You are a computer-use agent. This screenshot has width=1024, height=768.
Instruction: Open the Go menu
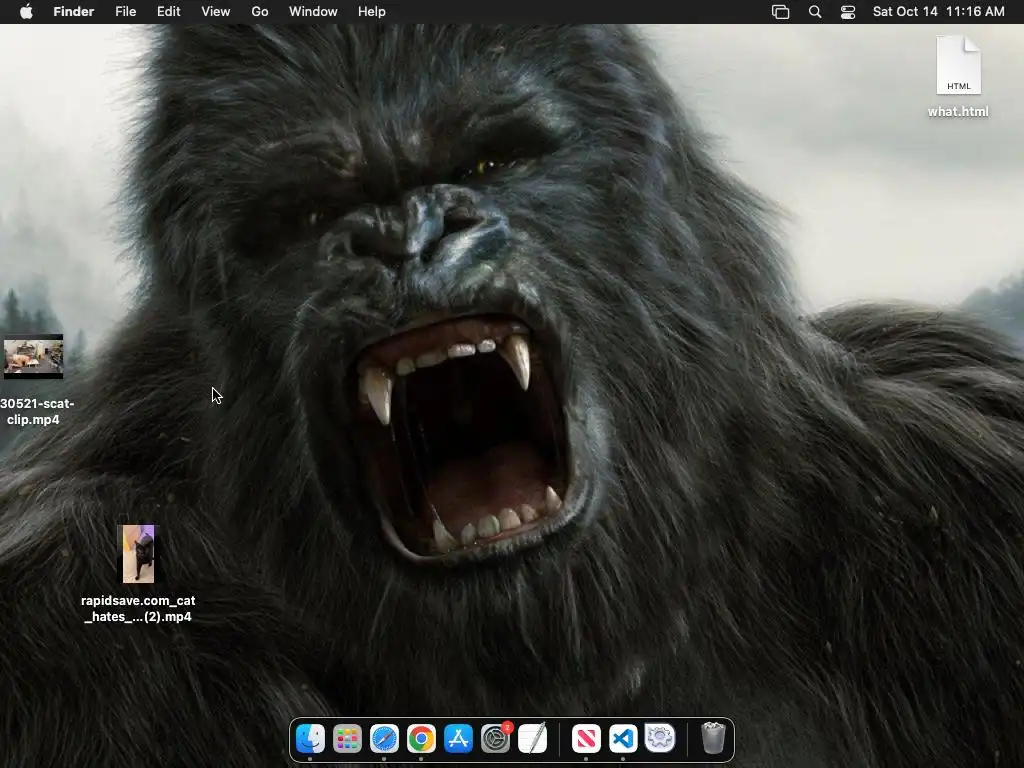click(260, 12)
